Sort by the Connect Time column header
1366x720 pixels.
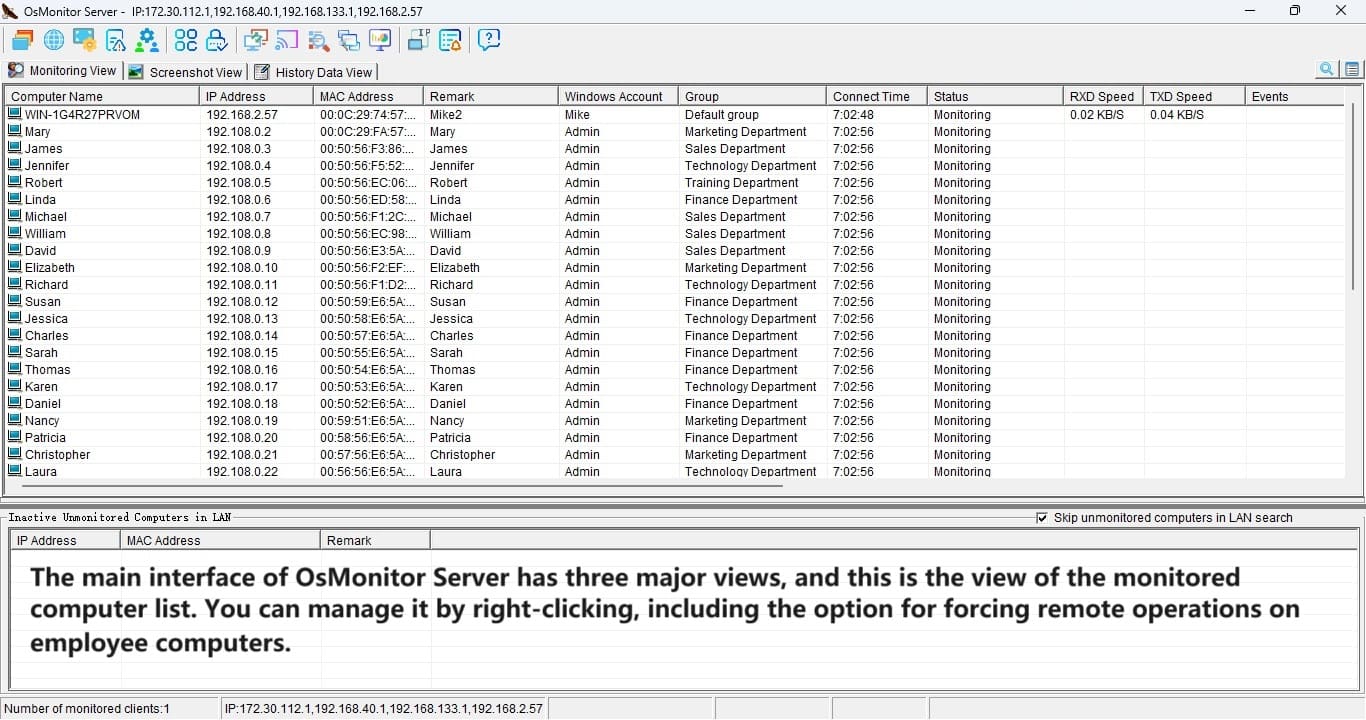(877, 96)
